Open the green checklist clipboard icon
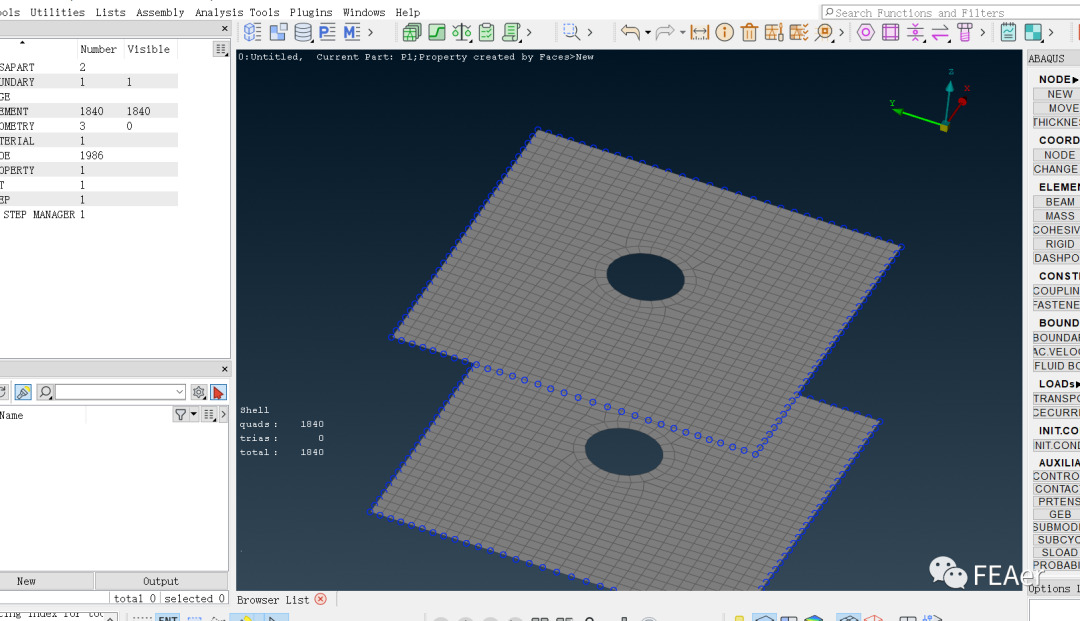Screen dimensions: 1080x621 (486, 32)
